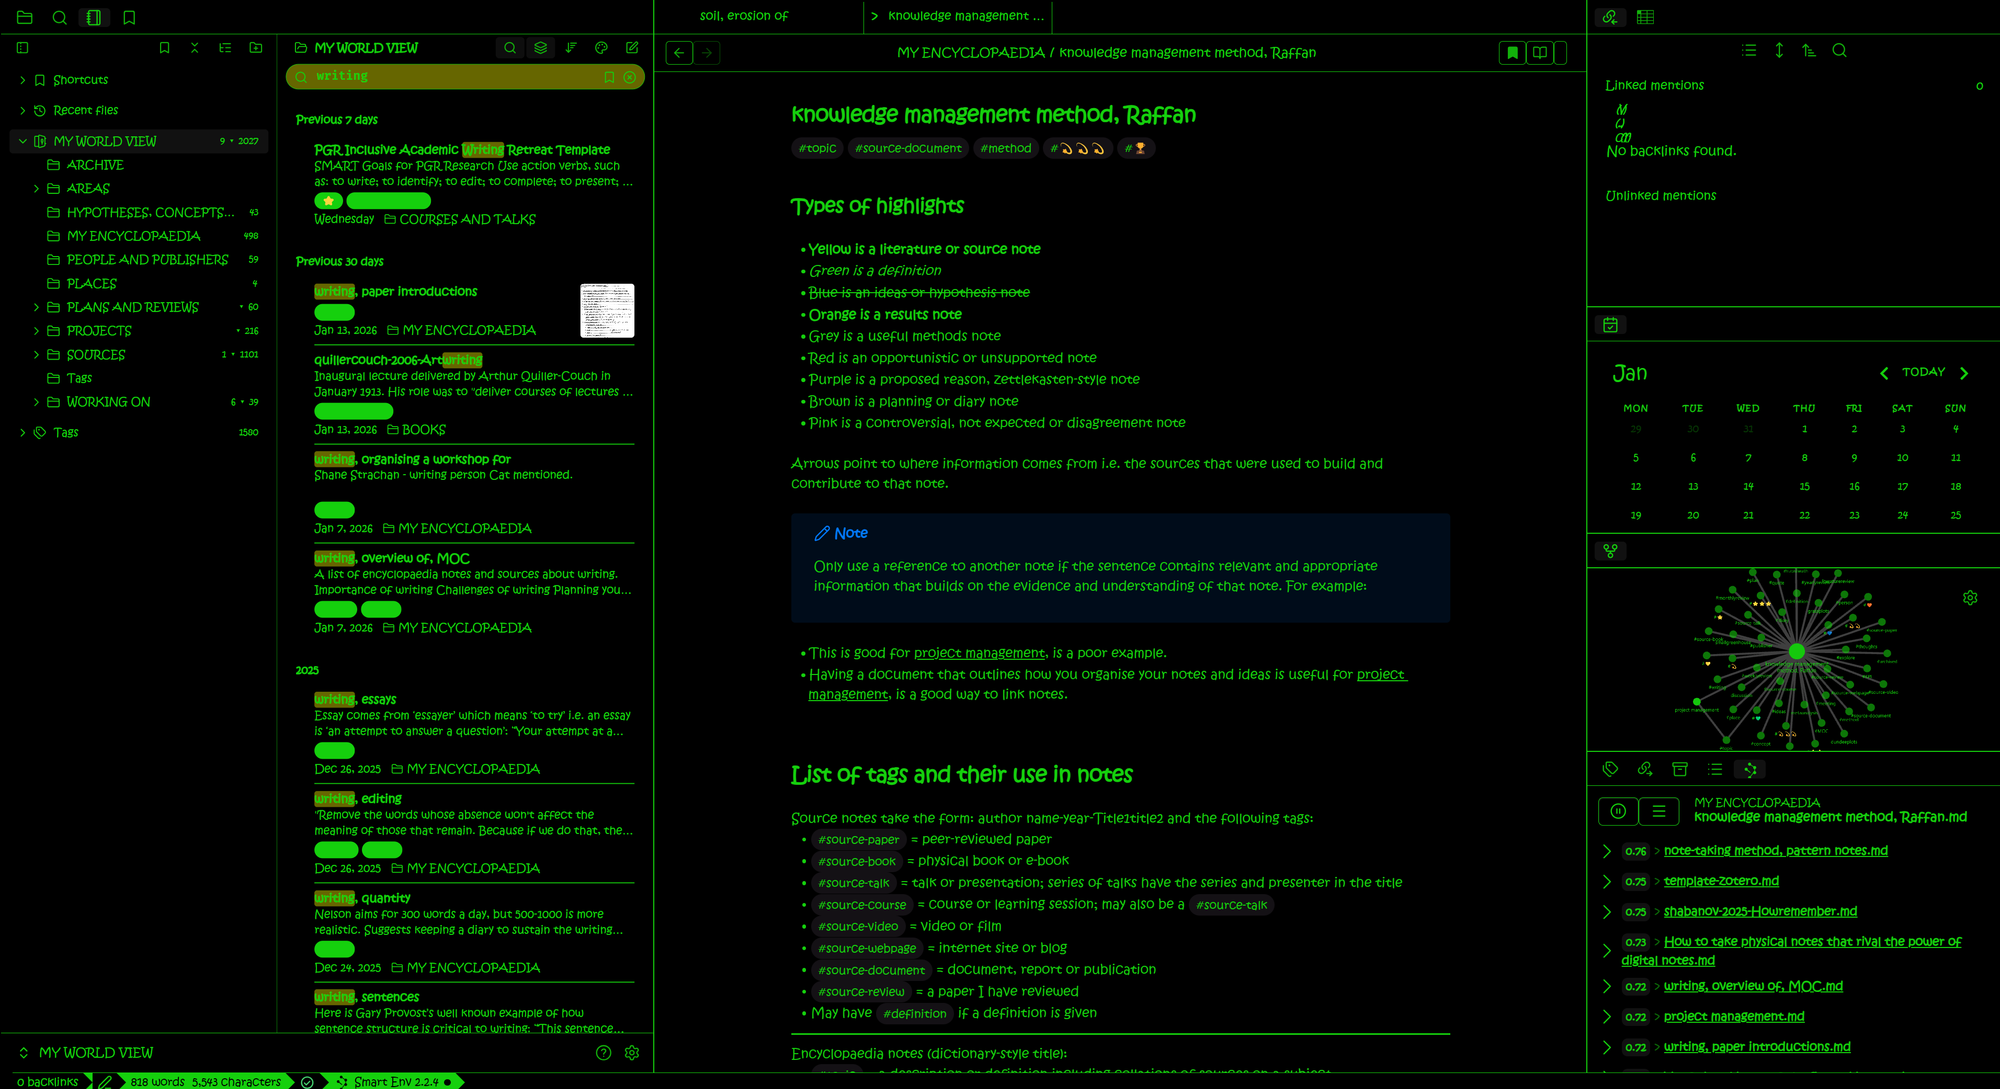Open outgoing links pane icon

pyautogui.click(x=1645, y=769)
